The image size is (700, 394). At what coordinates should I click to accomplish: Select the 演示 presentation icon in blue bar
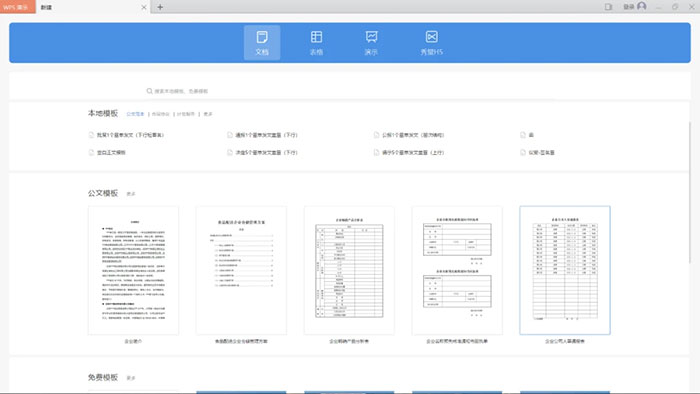(371, 43)
